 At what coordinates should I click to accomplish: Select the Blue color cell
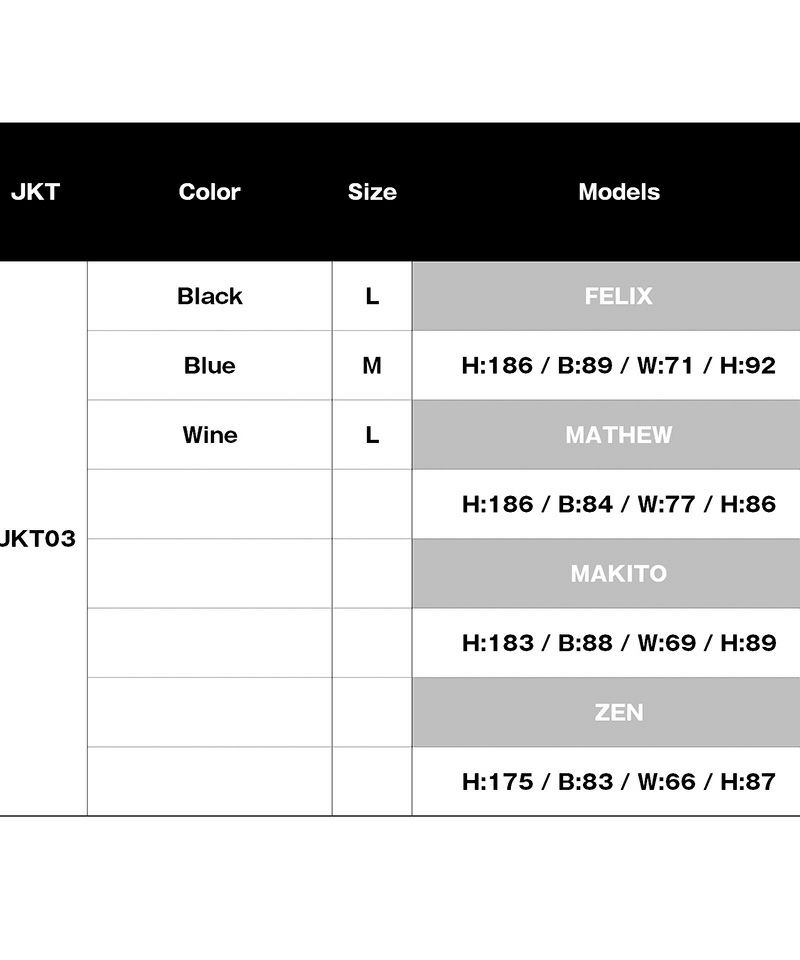coord(210,366)
